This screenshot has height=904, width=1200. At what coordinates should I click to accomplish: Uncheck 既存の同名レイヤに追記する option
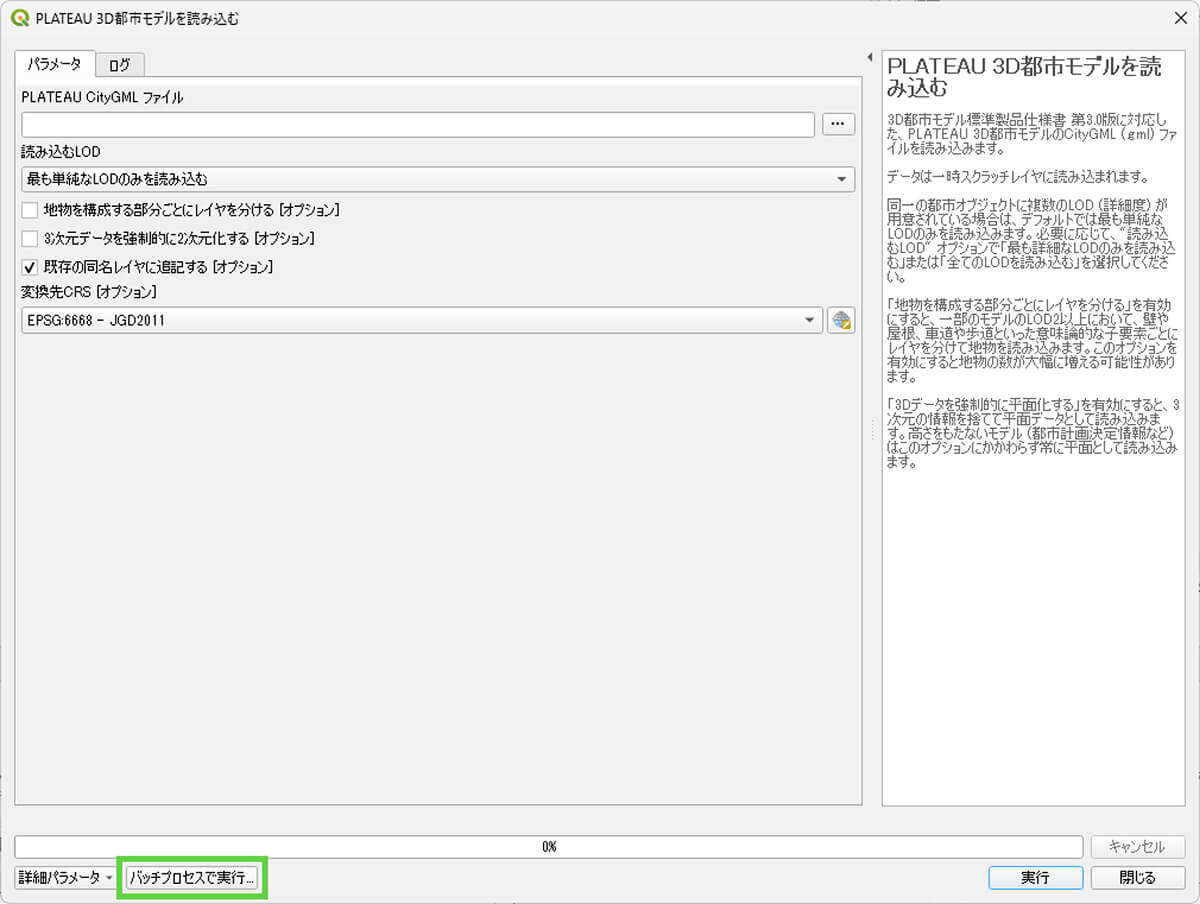coord(30,267)
